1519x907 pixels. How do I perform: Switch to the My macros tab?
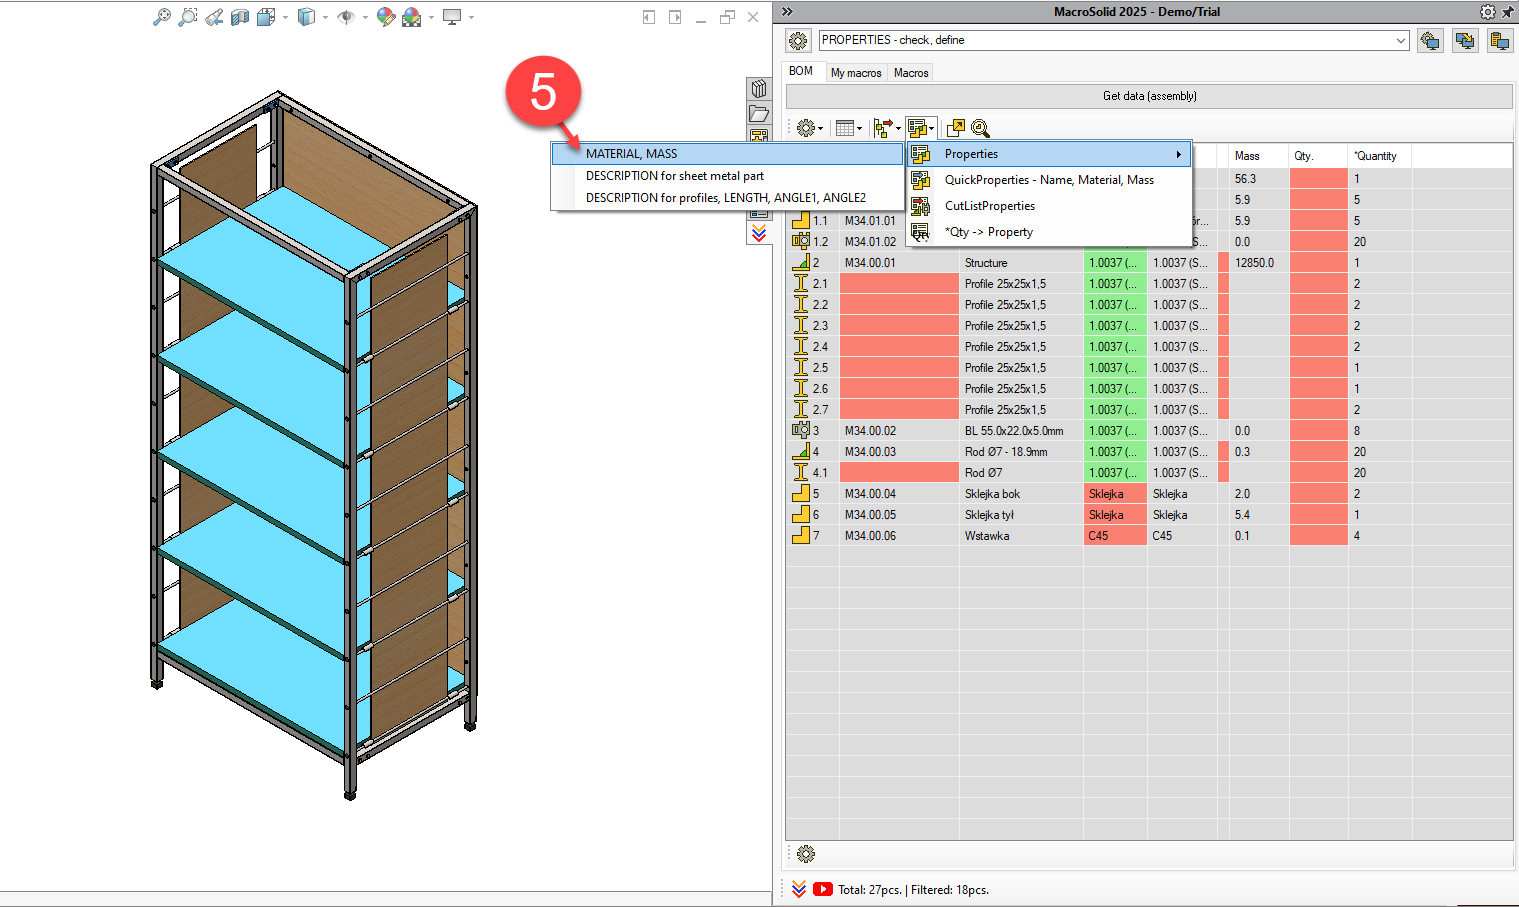point(856,73)
